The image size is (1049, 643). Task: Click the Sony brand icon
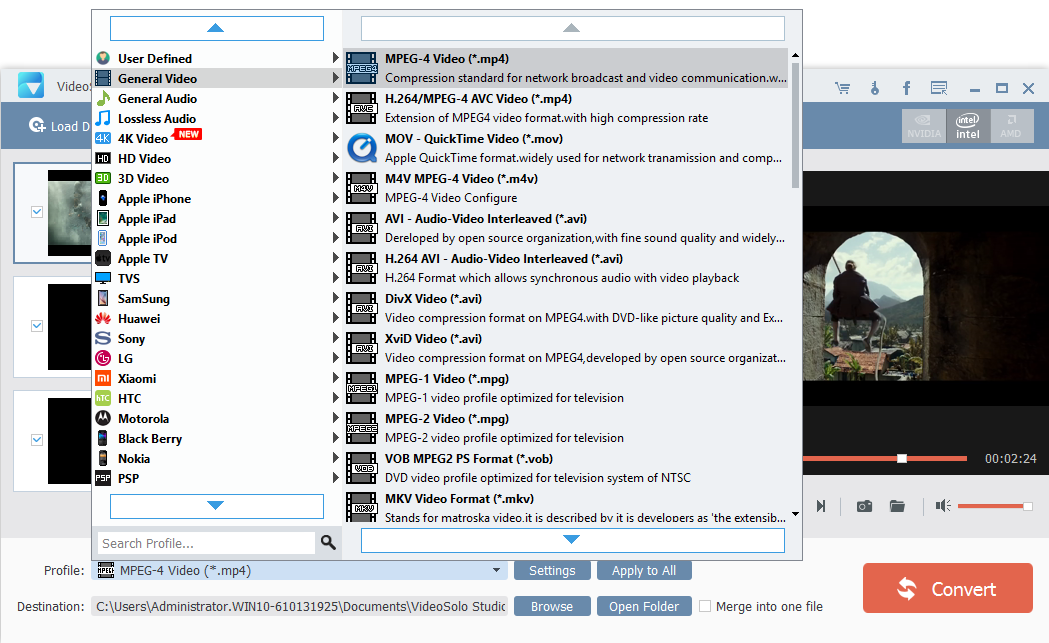(103, 339)
